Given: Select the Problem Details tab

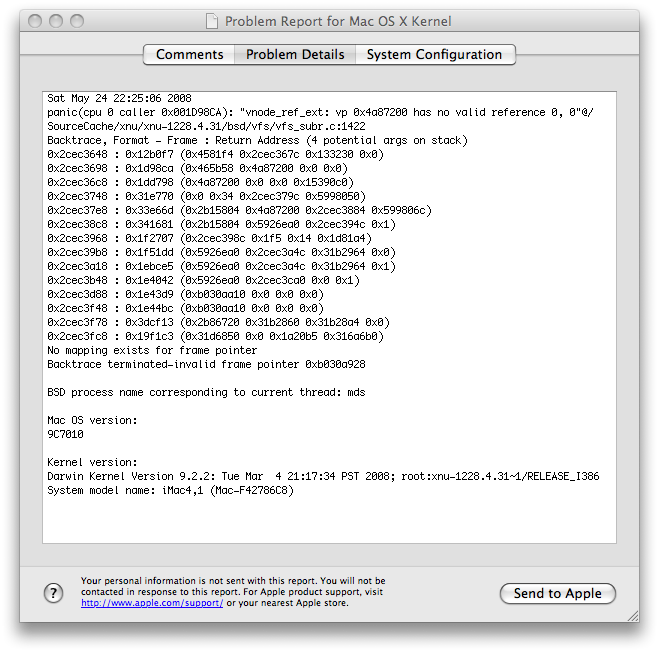Looking at the screenshot, I should (x=295, y=55).
